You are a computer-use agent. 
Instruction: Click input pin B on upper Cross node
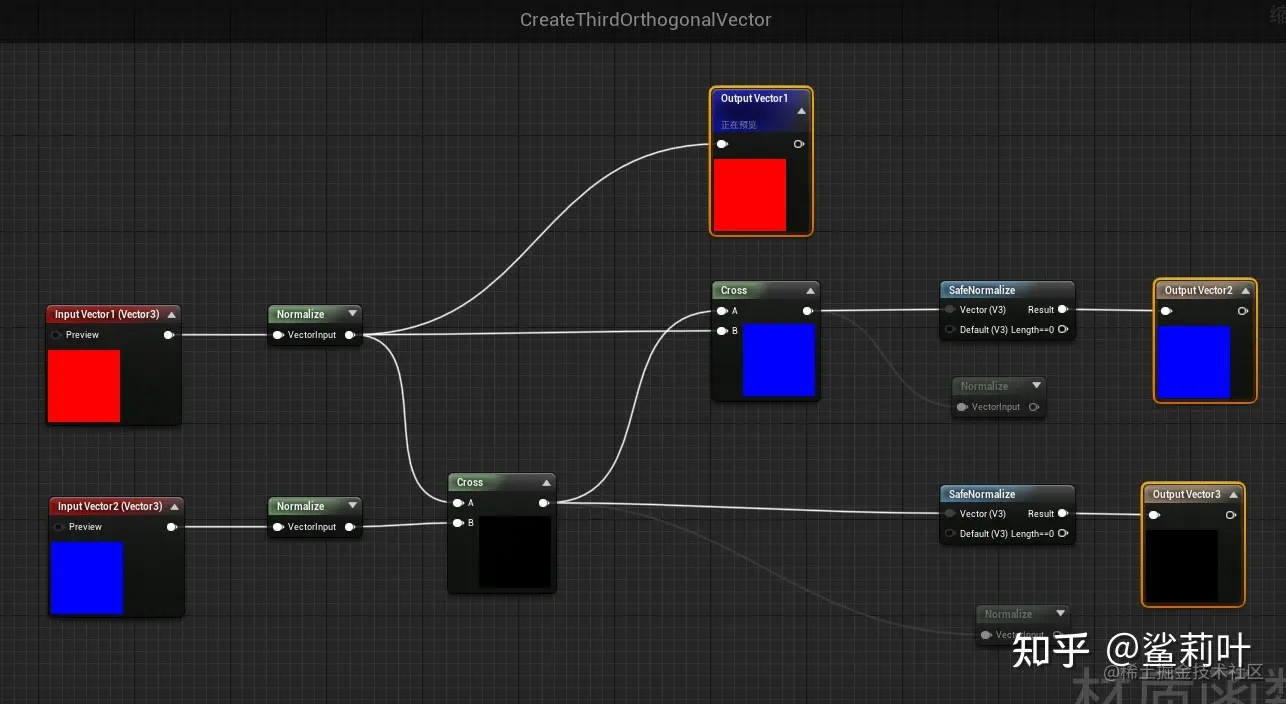click(722, 330)
